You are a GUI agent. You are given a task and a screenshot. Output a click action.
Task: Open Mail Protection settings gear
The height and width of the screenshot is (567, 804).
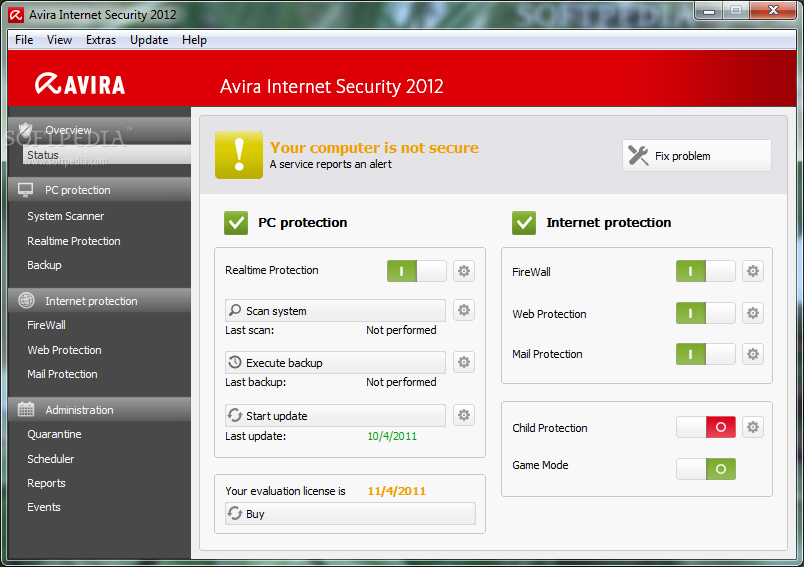(752, 354)
